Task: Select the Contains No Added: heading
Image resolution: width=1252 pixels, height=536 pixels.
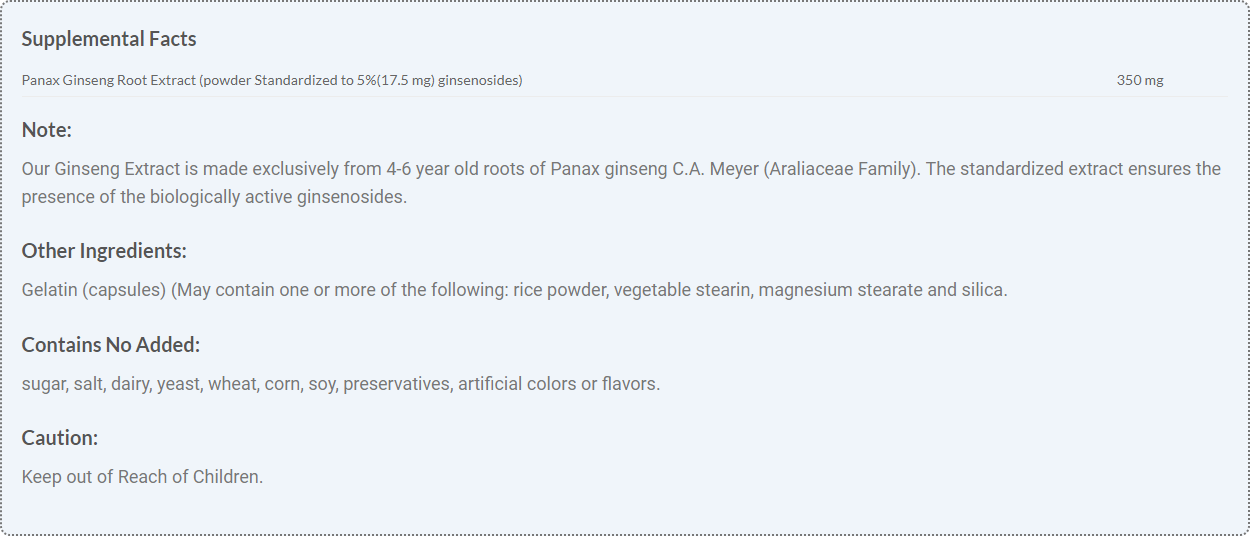Action: coord(111,345)
